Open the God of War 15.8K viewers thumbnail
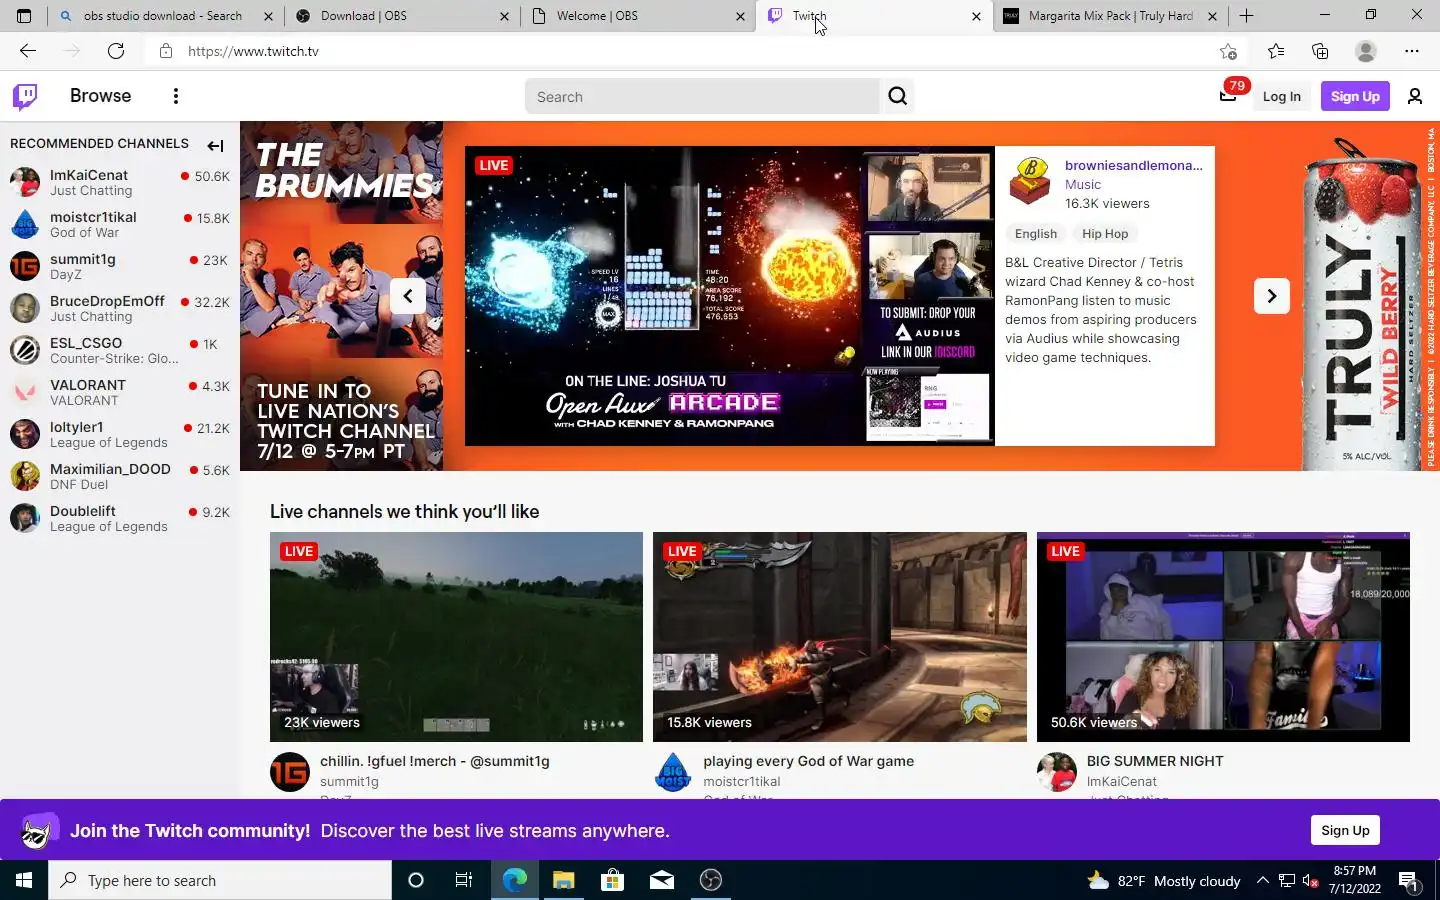The width and height of the screenshot is (1440, 900). point(839,637)
